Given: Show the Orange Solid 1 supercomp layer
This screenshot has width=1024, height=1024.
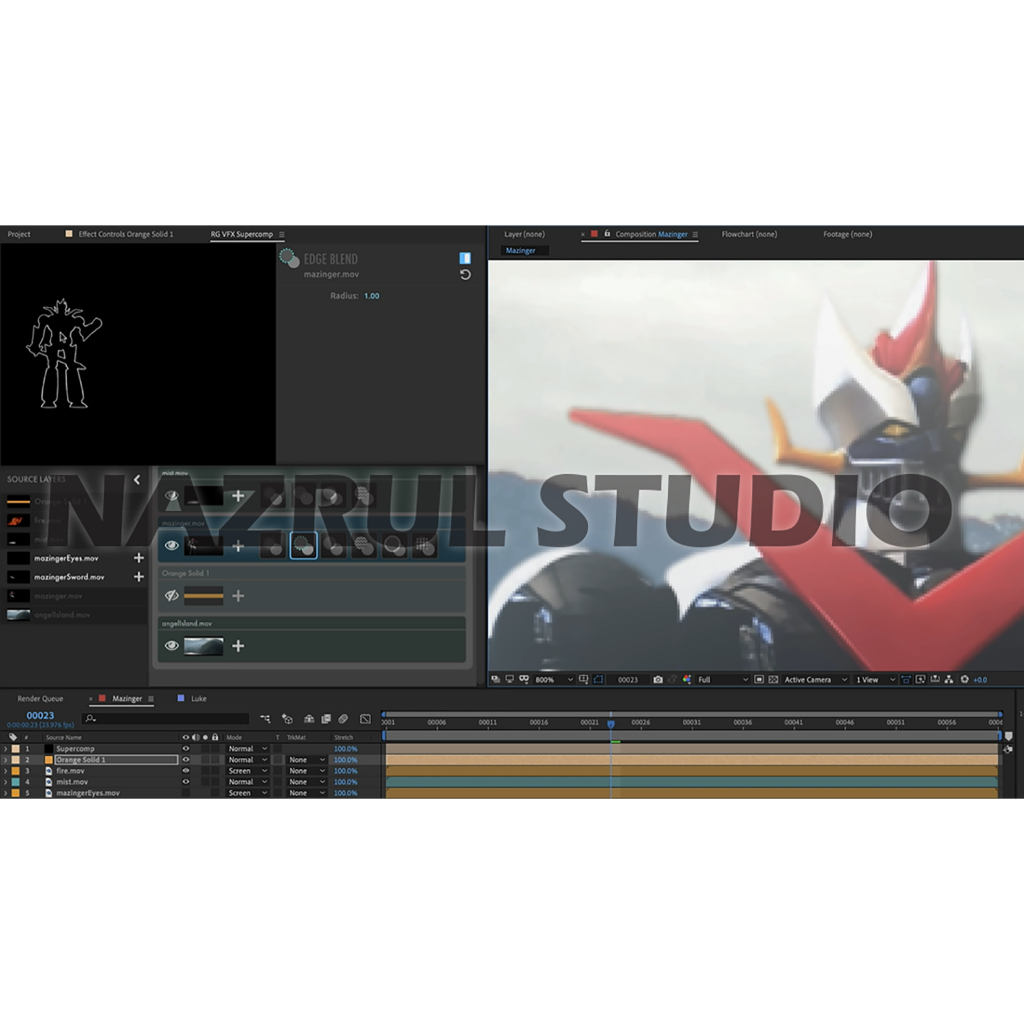Looking at the screenshot, I should click(x=172, y=596).
